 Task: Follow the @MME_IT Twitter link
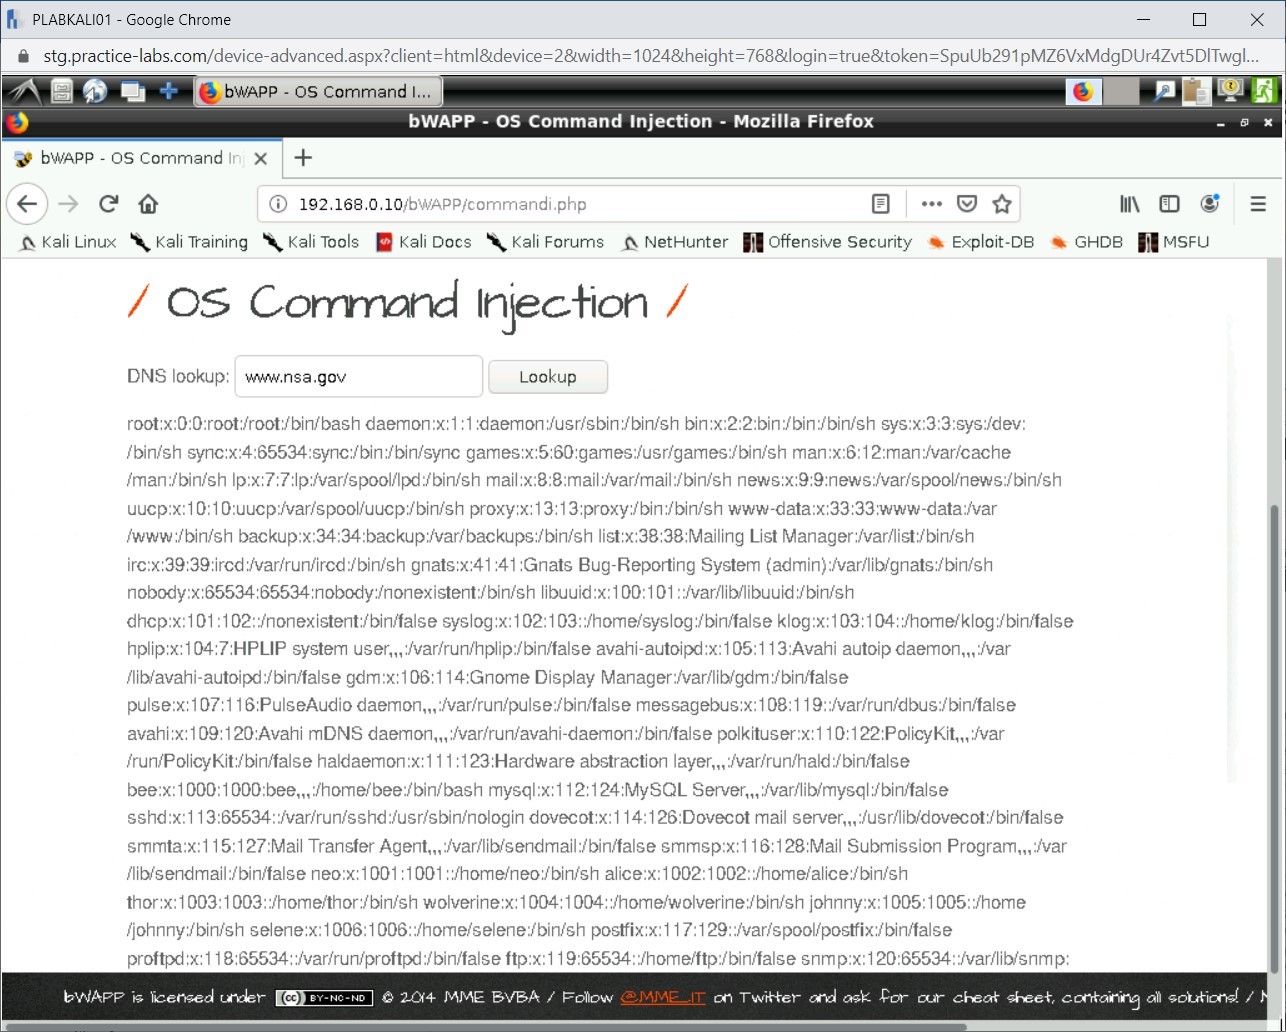click(662, 997)
